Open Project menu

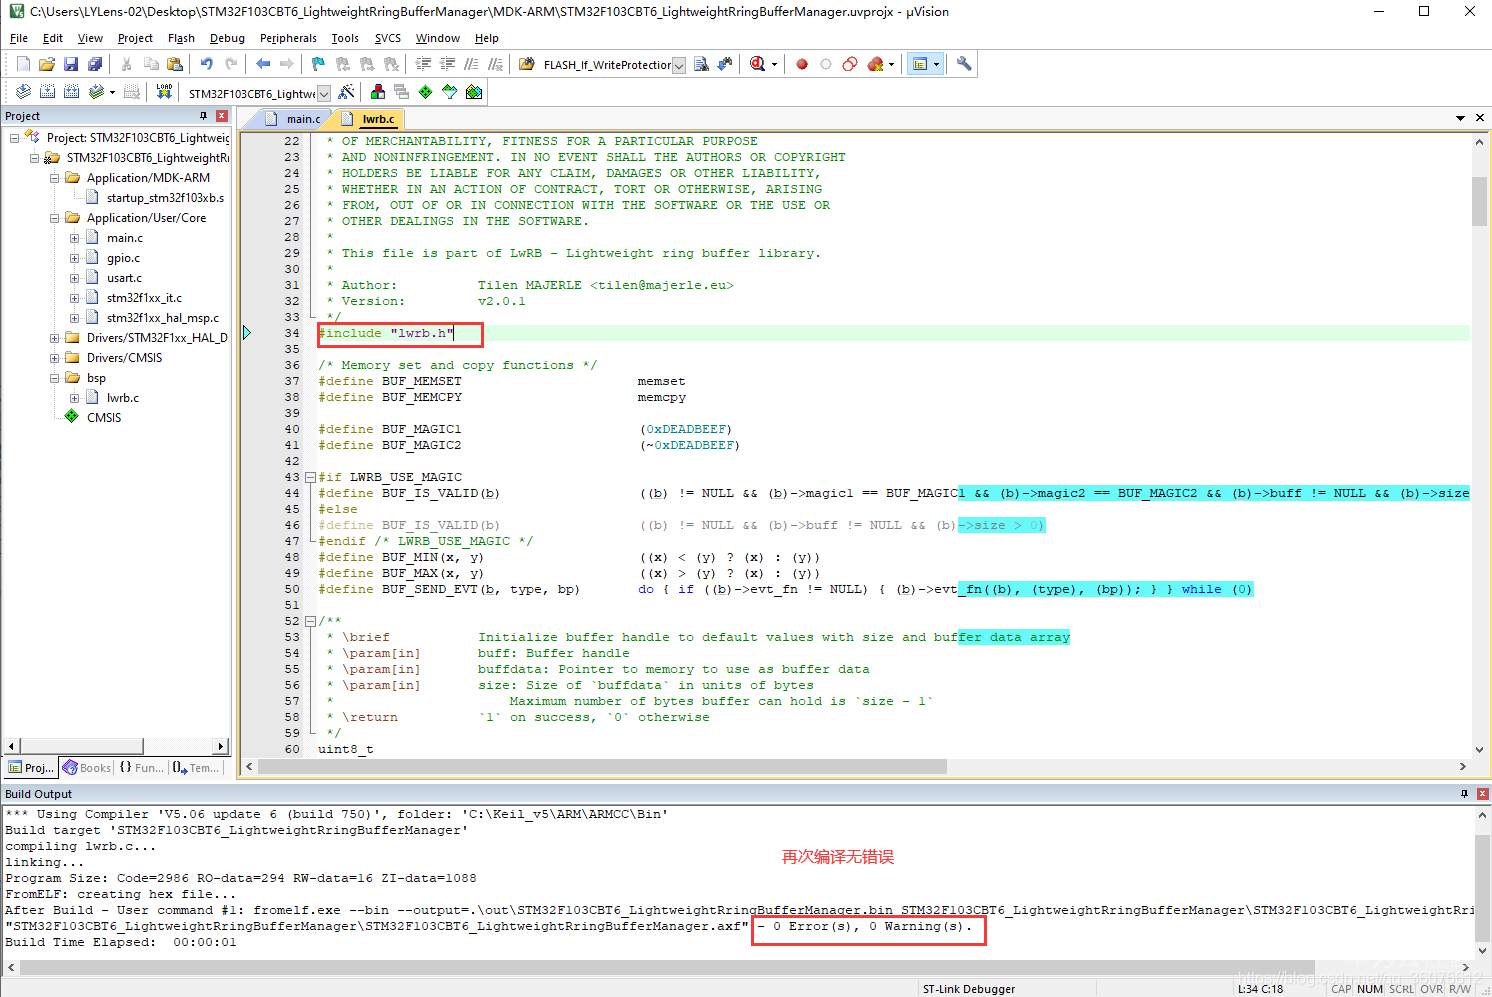pyautogui.click(x=135, y=38)
